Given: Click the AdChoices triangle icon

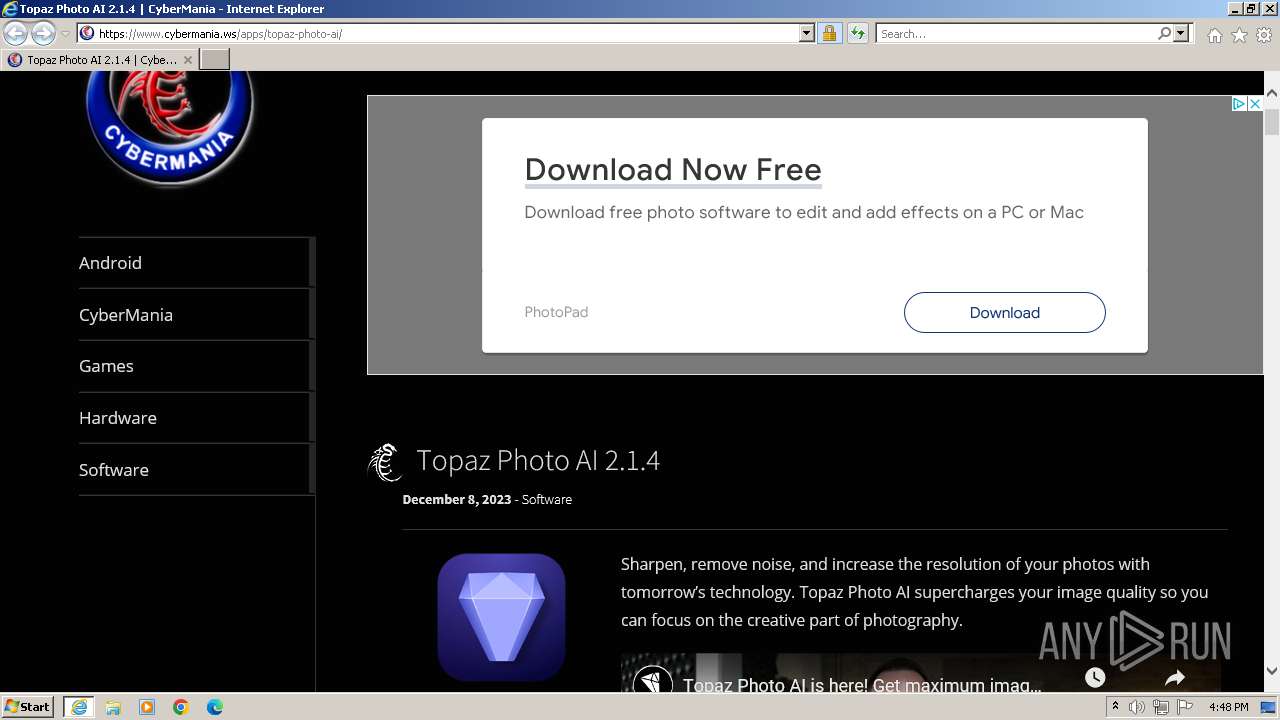Looking at the screenshot, I should (x=1239, y=104).
